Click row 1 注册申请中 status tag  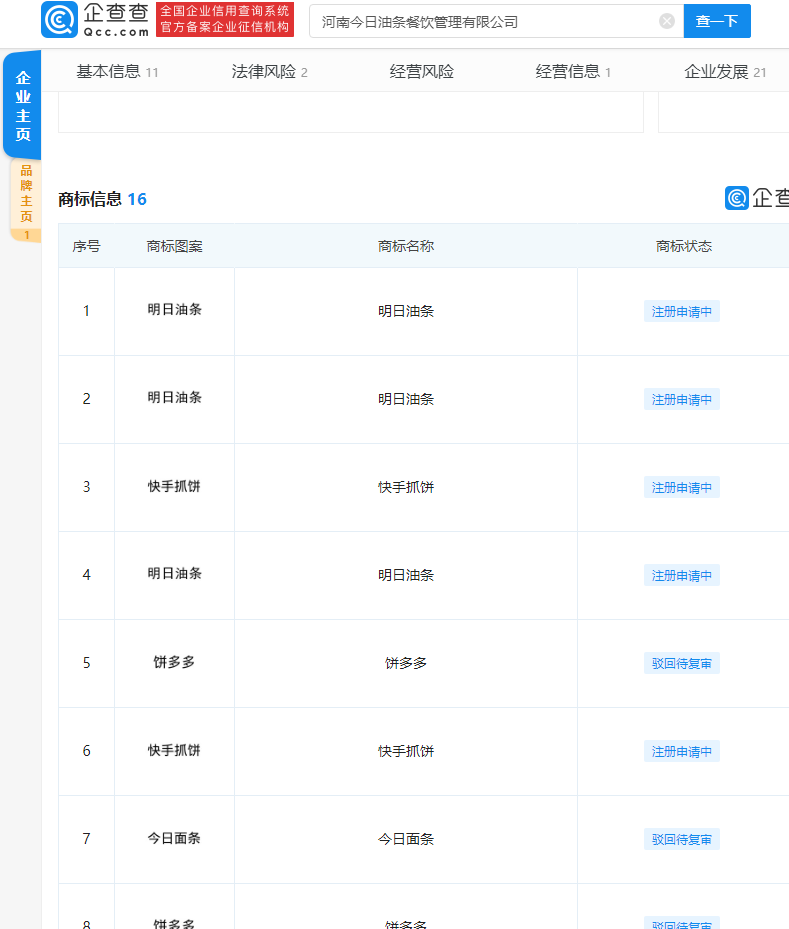682,311
